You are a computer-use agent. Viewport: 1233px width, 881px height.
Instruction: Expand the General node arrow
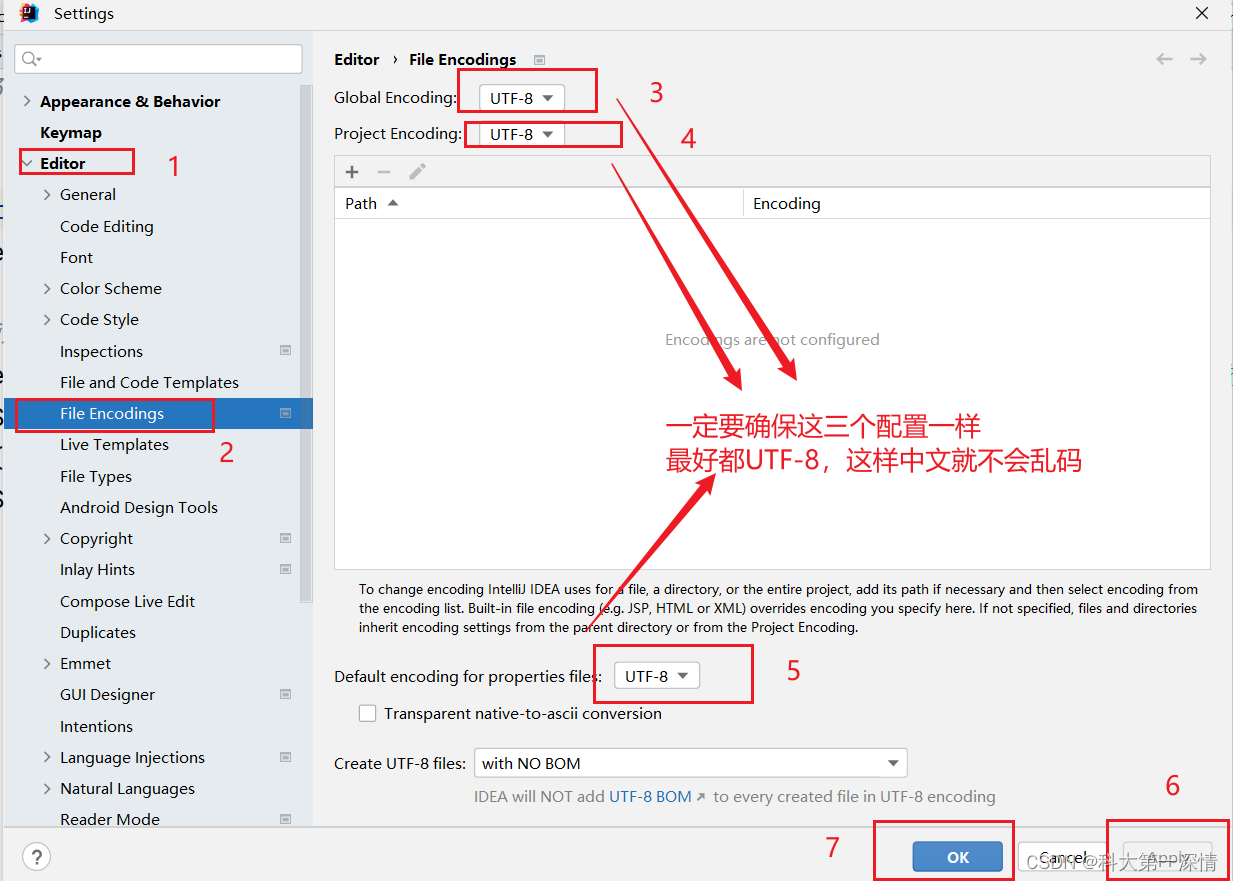[x=47, y=195]
